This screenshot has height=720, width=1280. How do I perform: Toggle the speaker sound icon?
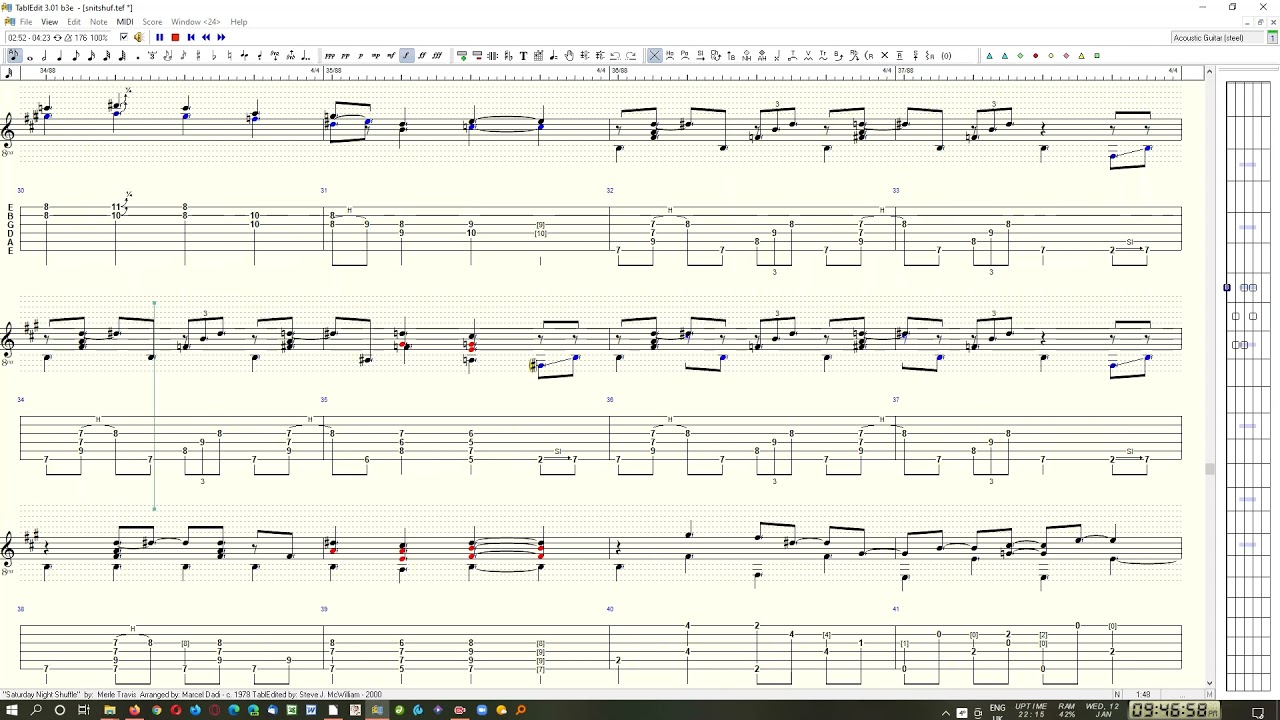139,38
